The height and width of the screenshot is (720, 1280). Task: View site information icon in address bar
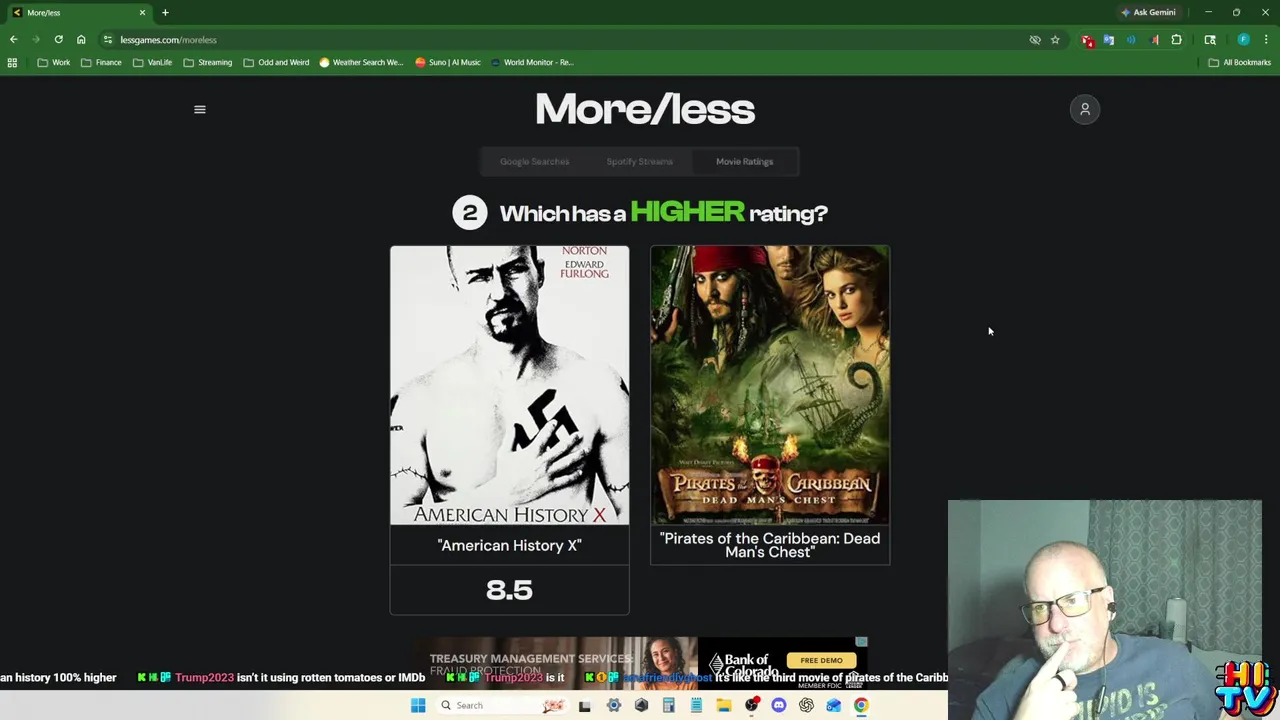(108, 40)
